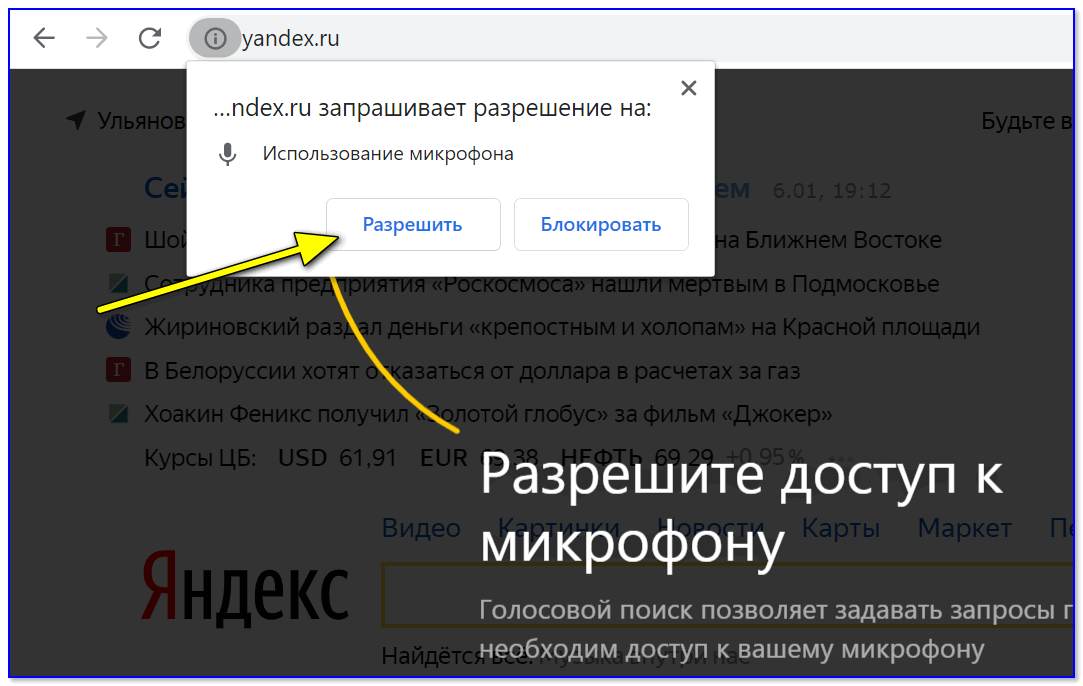Open the Маркет tab

[x=964, y=528]
